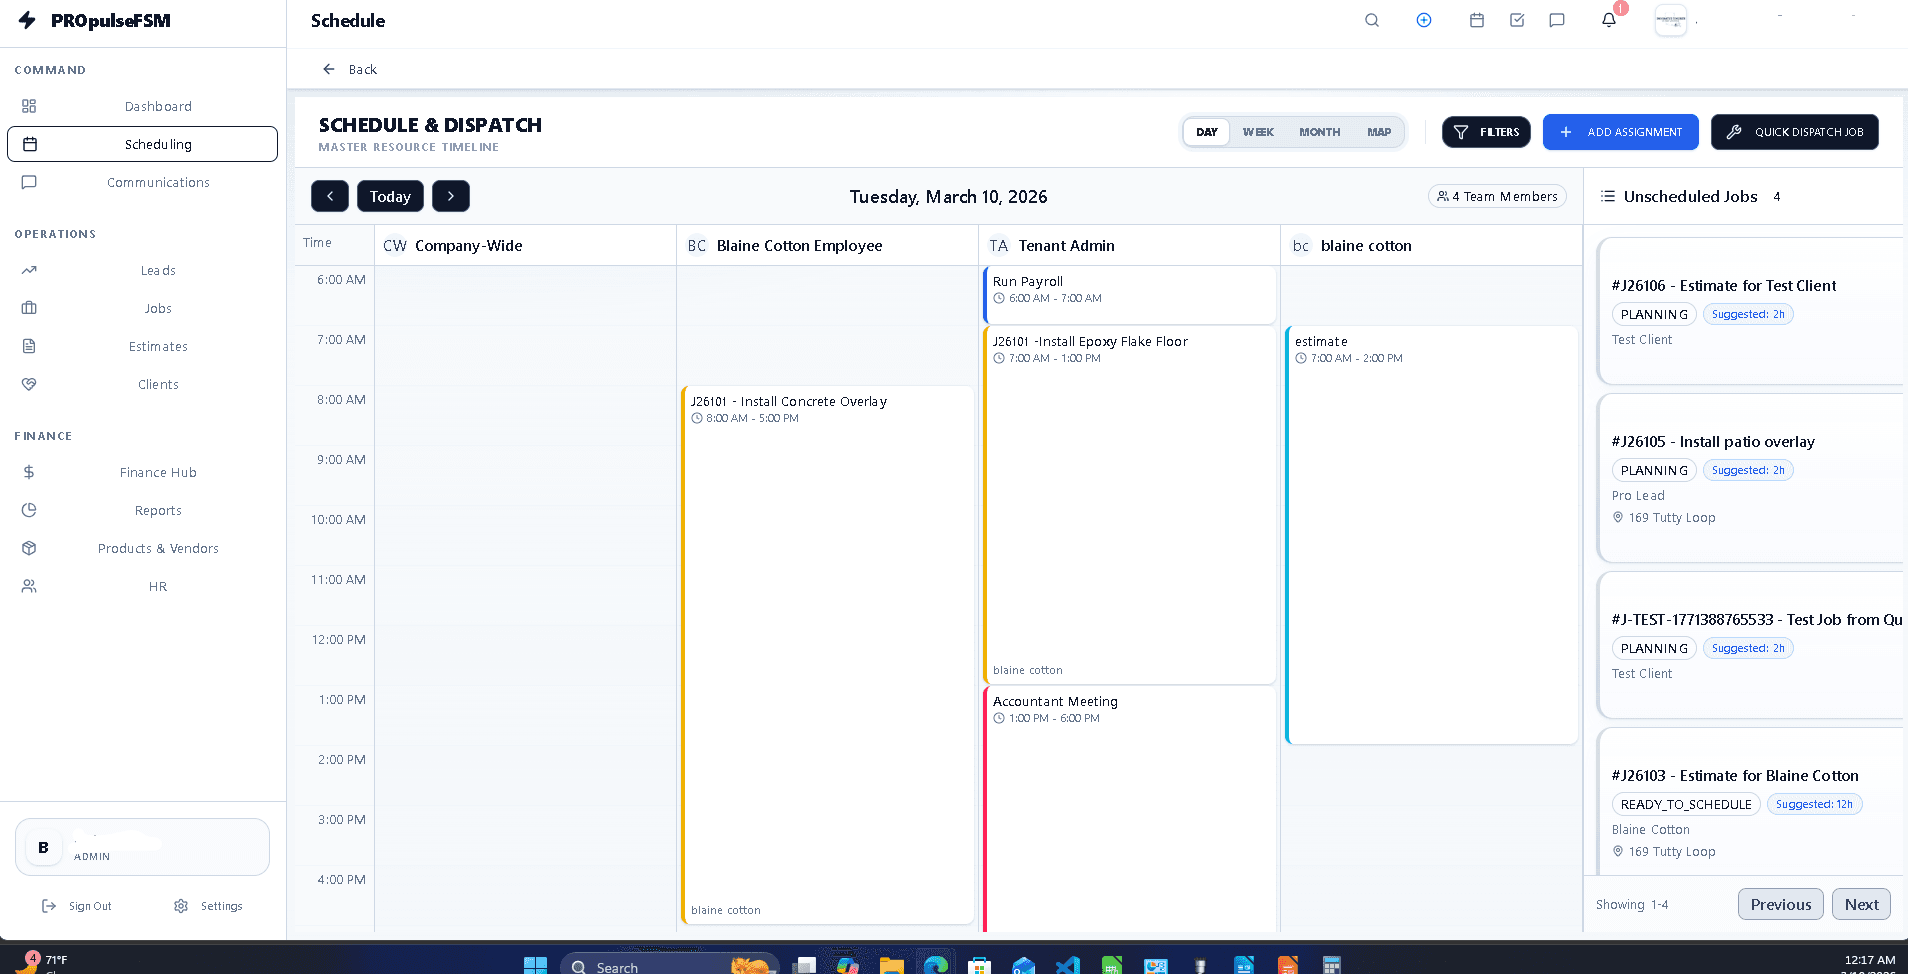Open the calendar icon in the top bar
This screenshot has width=1908, height=974.
(1476, 20)
